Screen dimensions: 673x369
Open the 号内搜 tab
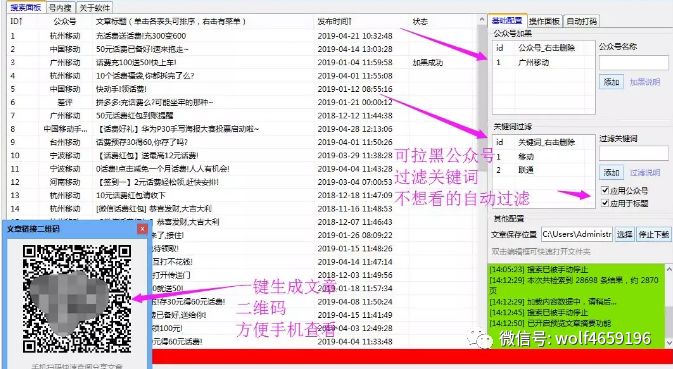60,8
